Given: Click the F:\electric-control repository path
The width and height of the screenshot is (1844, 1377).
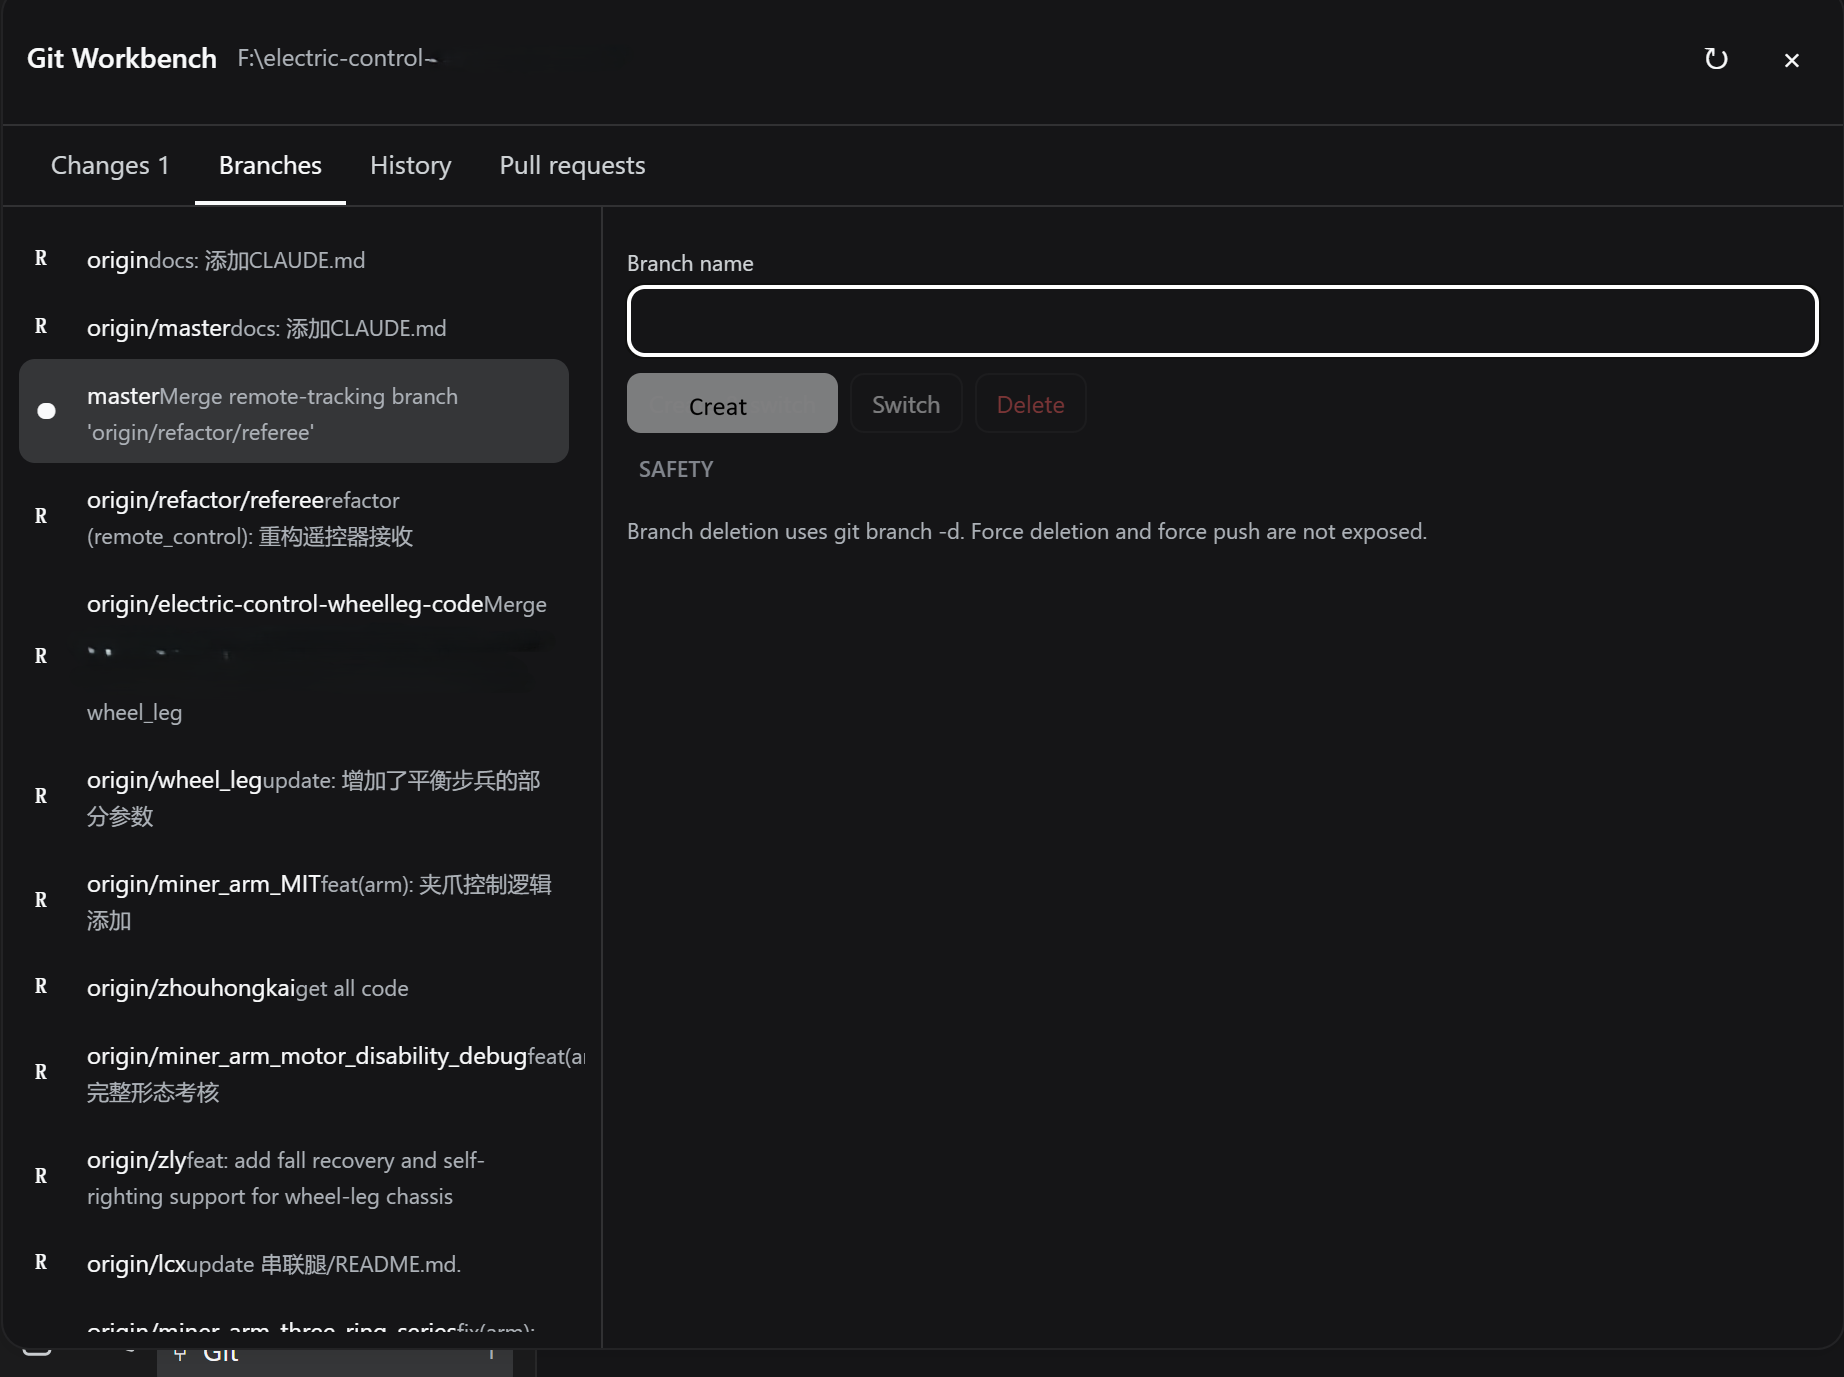Looking at the screenshot, I should 337,58.
